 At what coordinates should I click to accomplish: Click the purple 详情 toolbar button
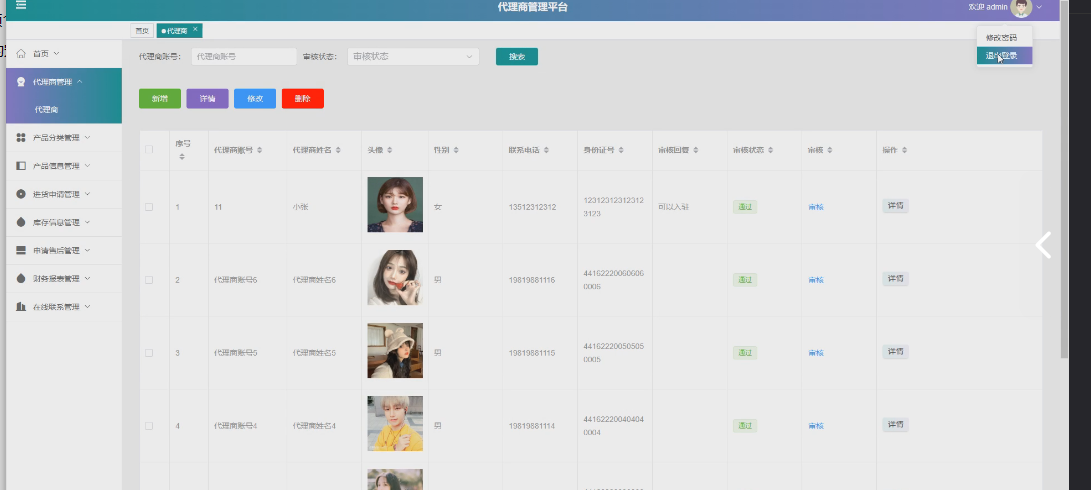207,99
